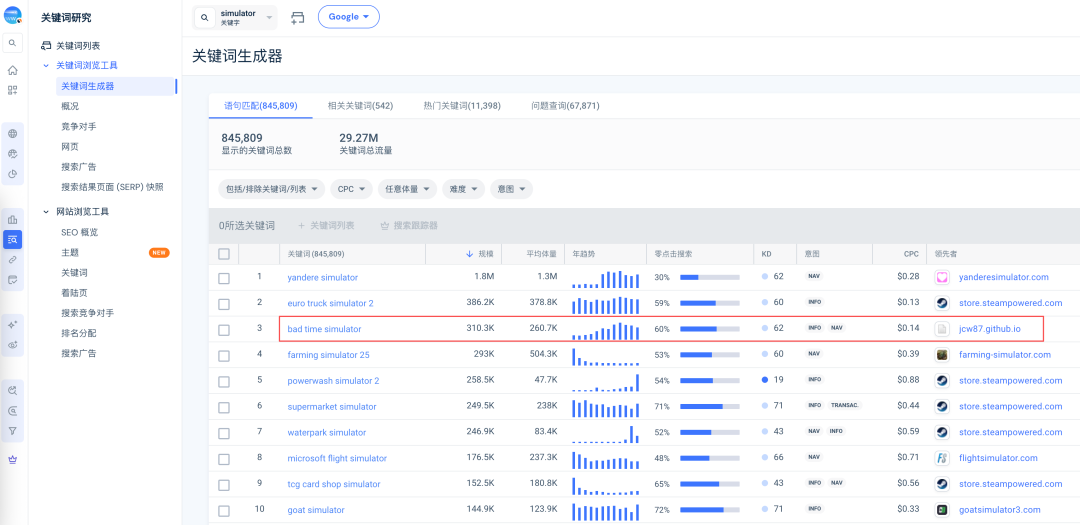Collapse the 关键词浏览工具 sidebar section
The image size is (1080, 525).
pyautogui.click(x=46, y=65)
